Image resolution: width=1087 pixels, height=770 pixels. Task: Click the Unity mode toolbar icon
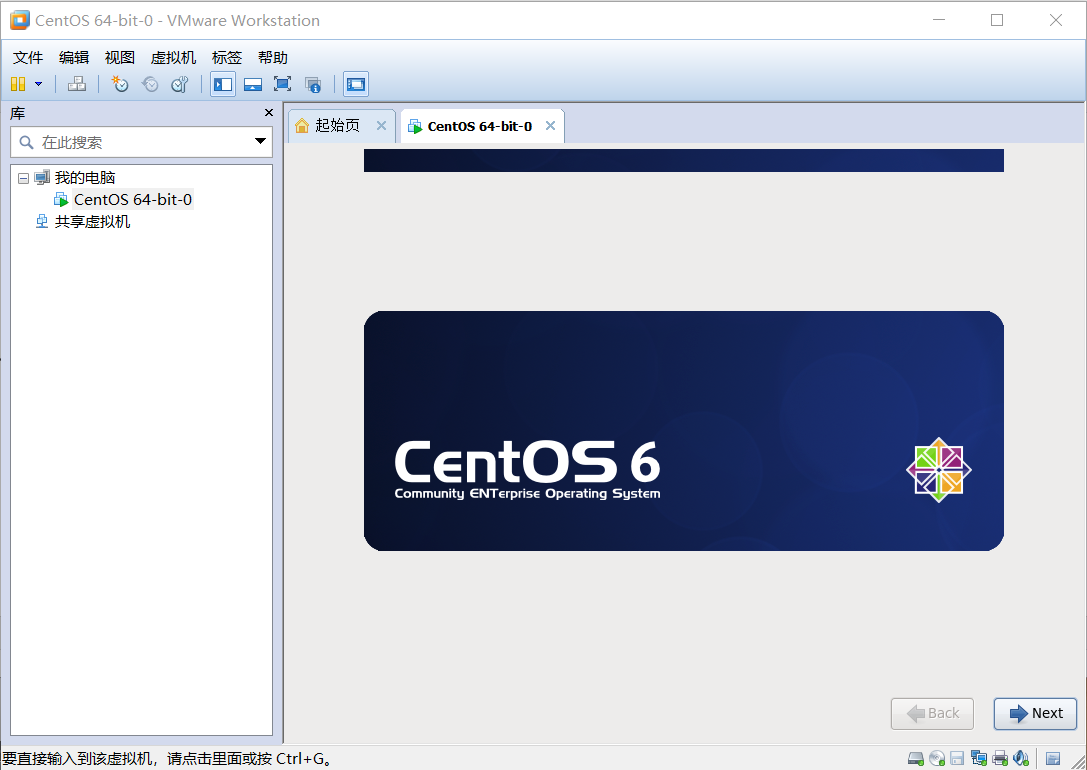point(313,84)
